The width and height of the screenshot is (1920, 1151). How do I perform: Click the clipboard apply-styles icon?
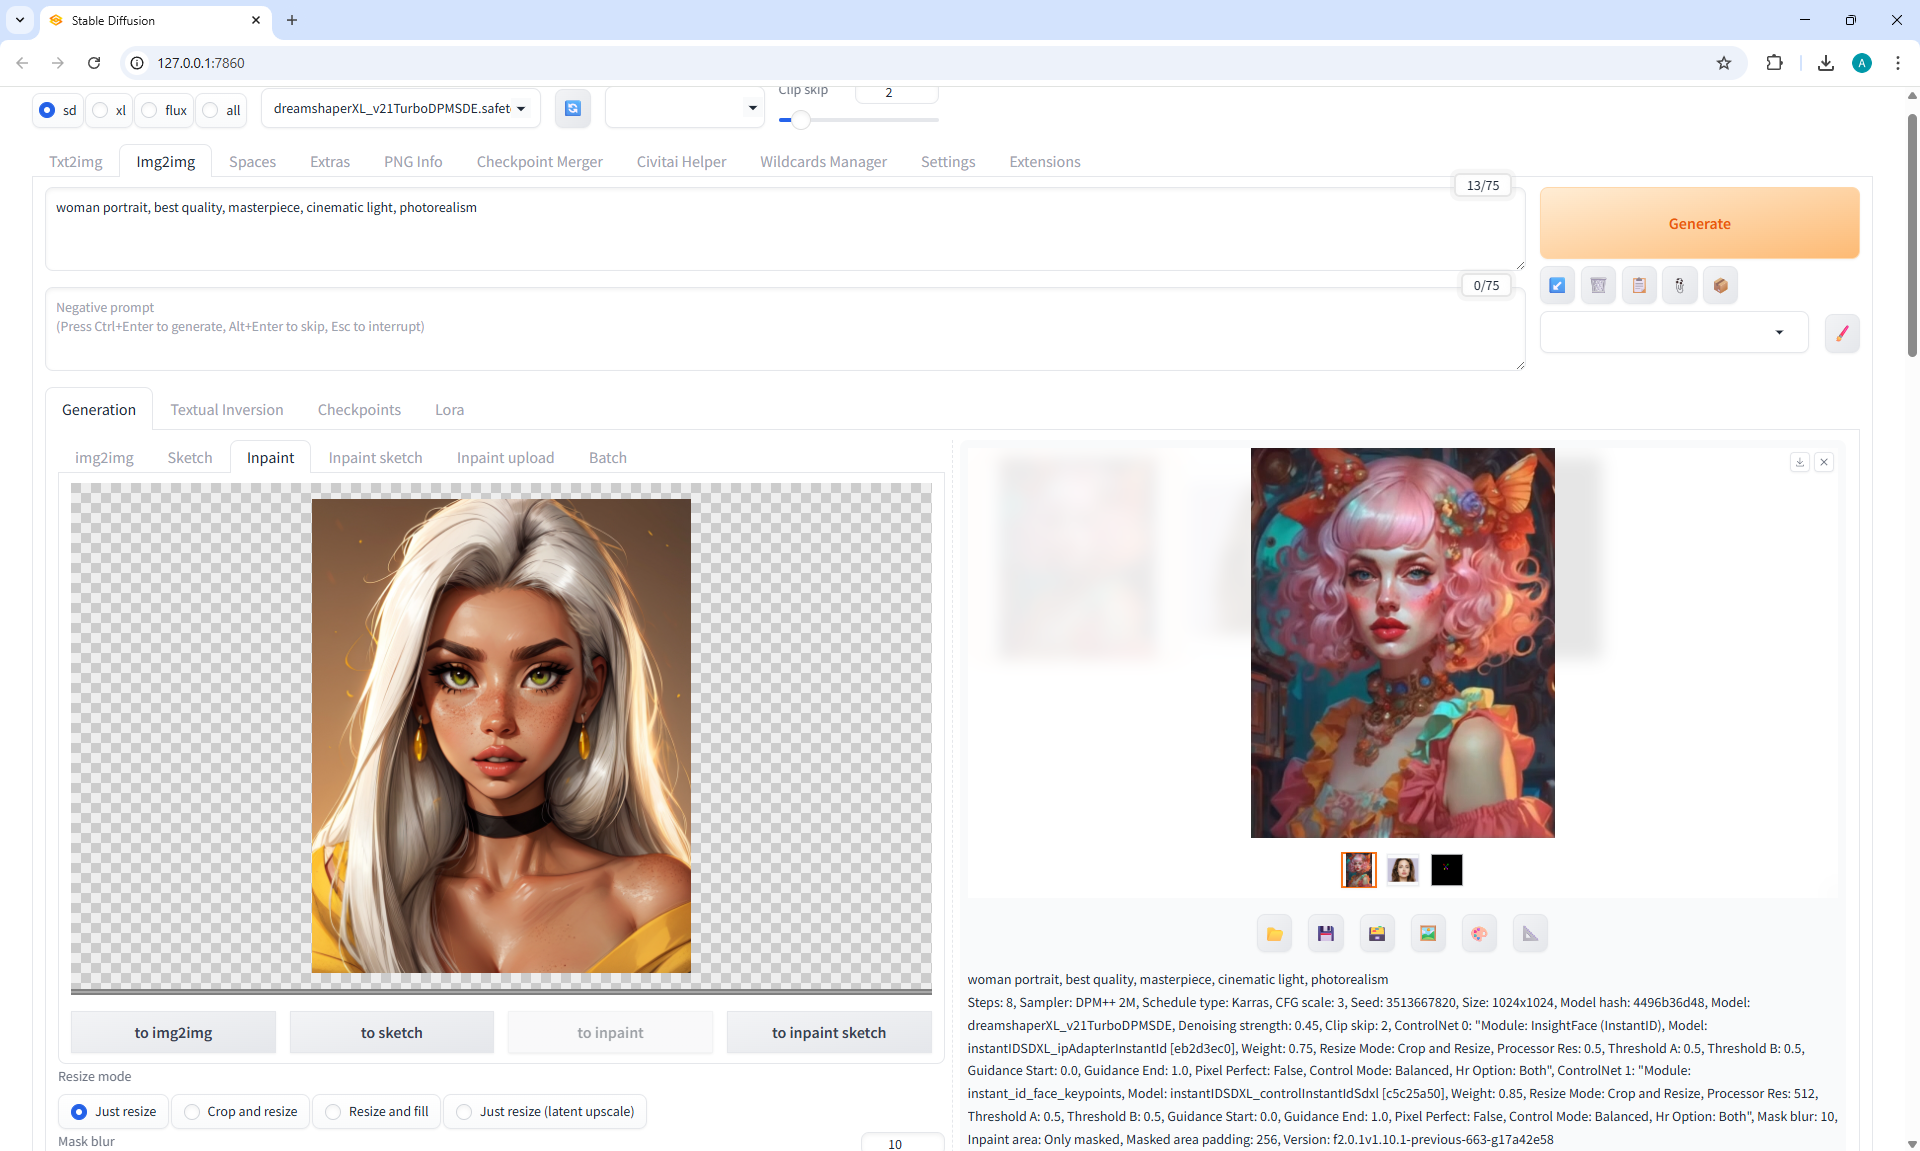point(1639,286)
